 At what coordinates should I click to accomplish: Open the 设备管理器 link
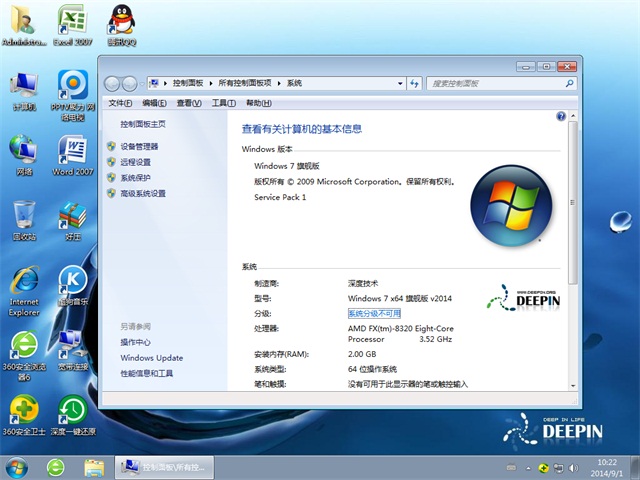139,146
